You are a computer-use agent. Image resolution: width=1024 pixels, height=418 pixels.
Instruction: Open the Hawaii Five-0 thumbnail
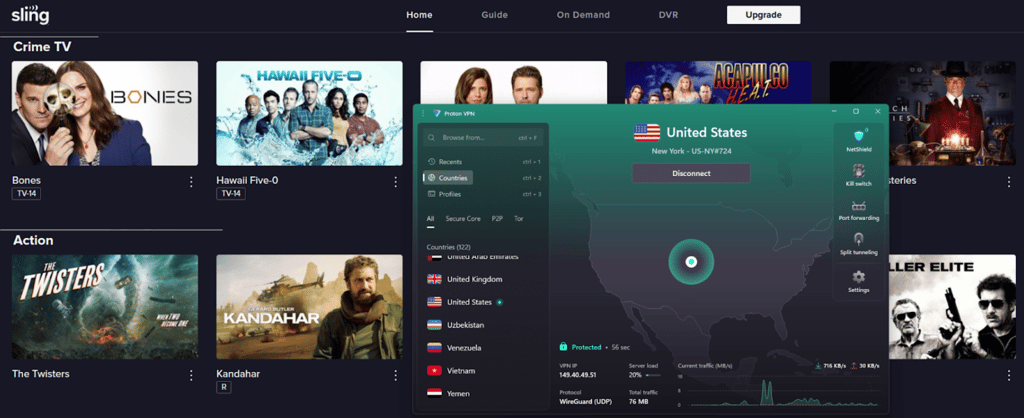click(310, 113)
